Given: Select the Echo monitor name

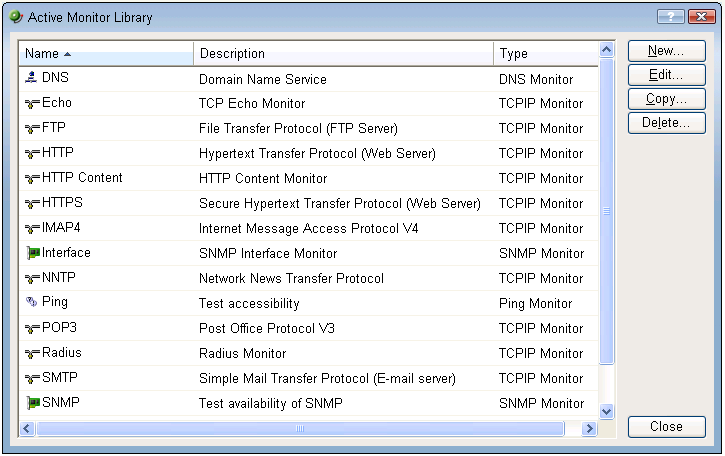Looking at the screenshot, I should 57,102.
